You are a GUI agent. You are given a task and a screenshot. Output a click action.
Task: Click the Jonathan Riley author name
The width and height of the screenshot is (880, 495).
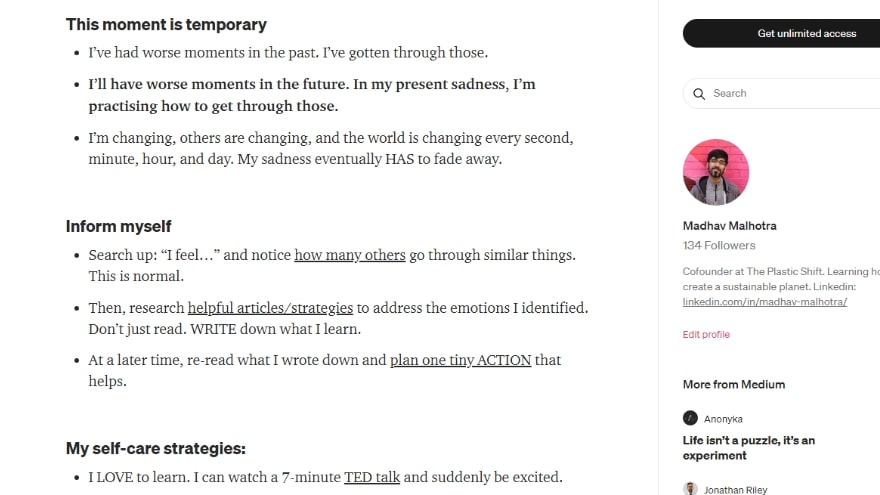pyautogui.click(x=735, y=490)
